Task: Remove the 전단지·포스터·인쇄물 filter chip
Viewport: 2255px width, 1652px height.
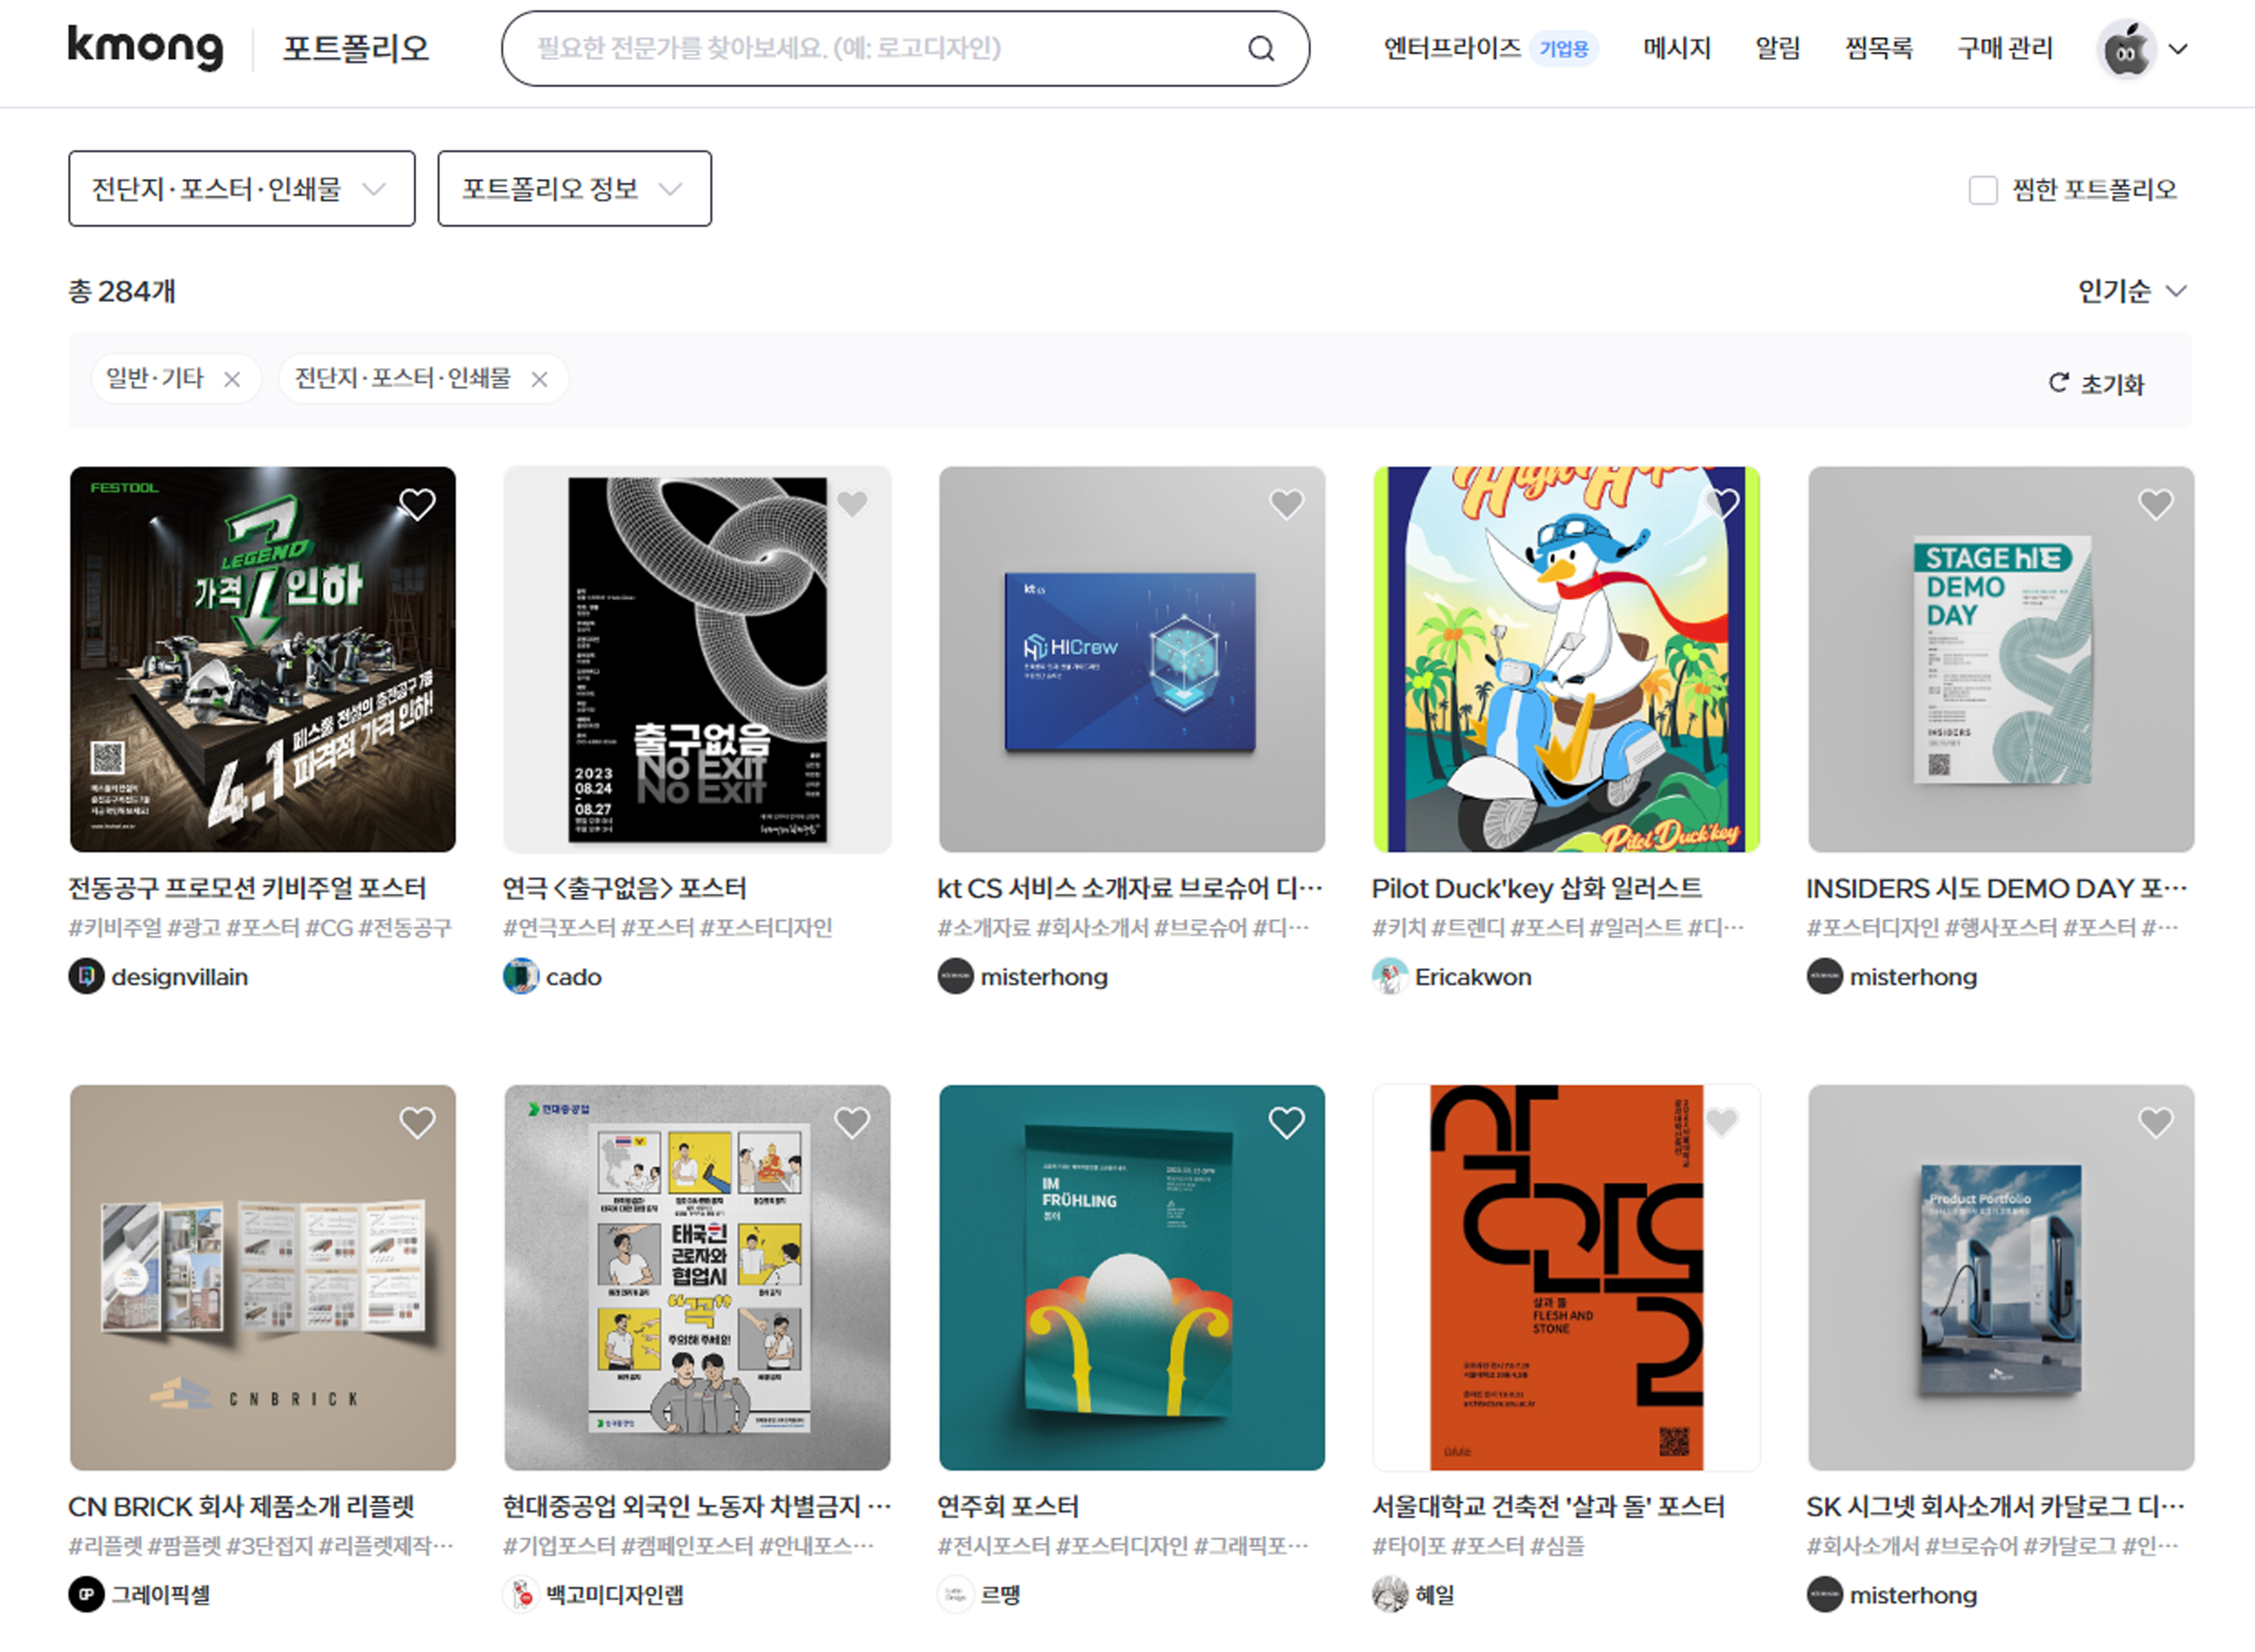Action: (539, 380)
